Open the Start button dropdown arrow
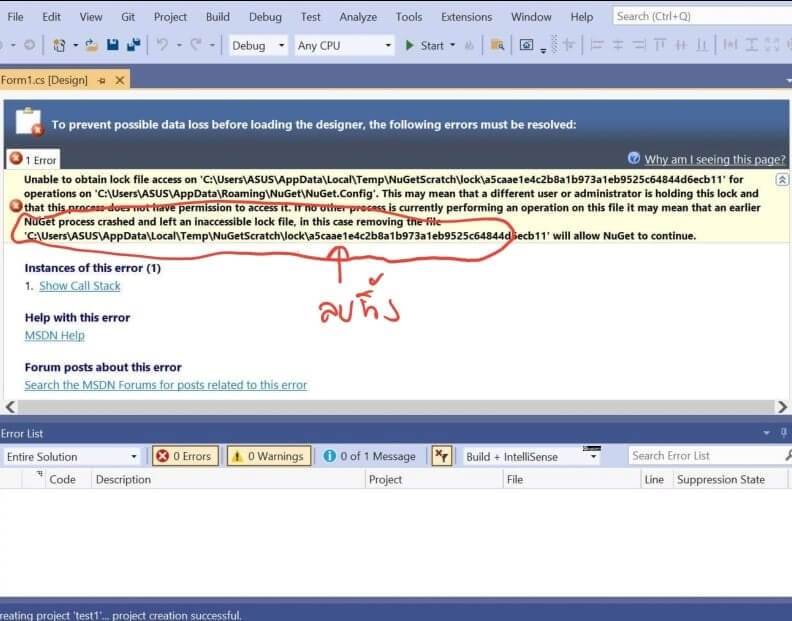 tap(453, 45)
